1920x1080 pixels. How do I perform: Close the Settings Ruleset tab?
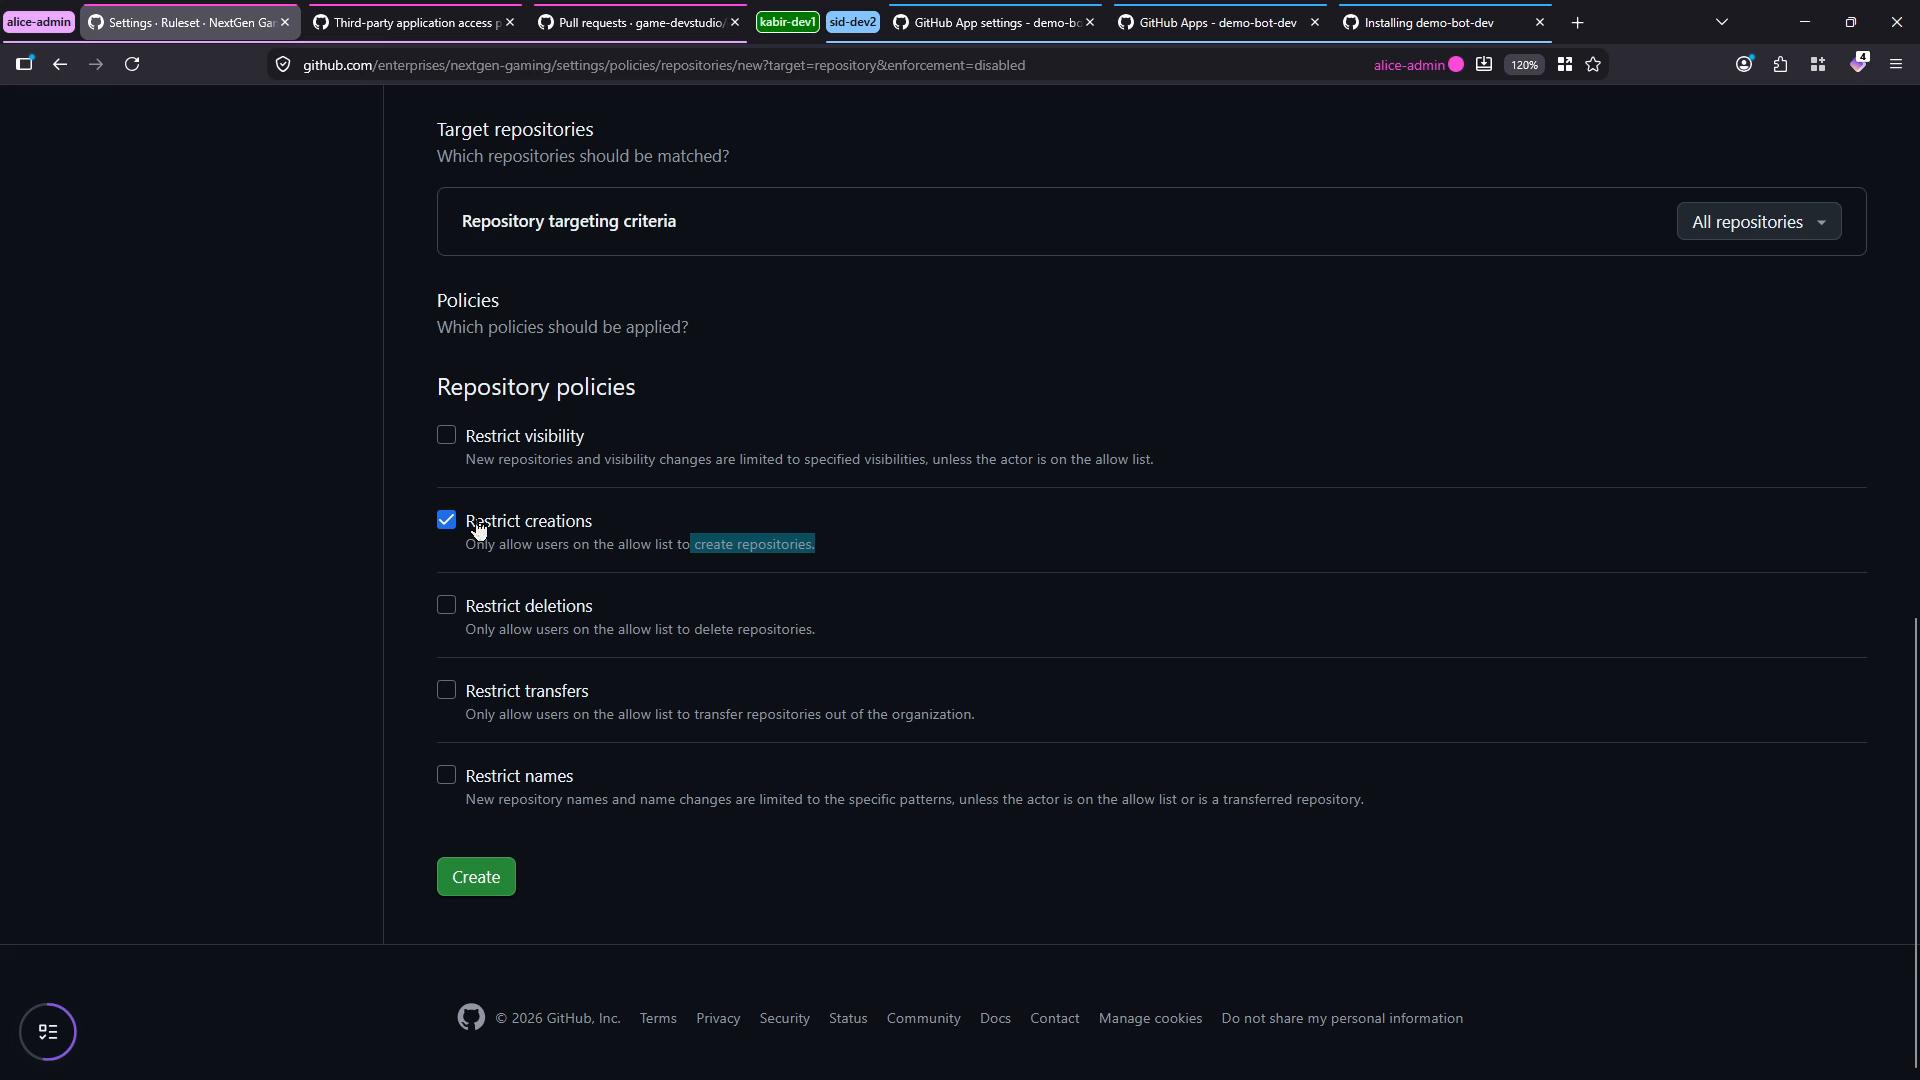[x=285, y=22]
